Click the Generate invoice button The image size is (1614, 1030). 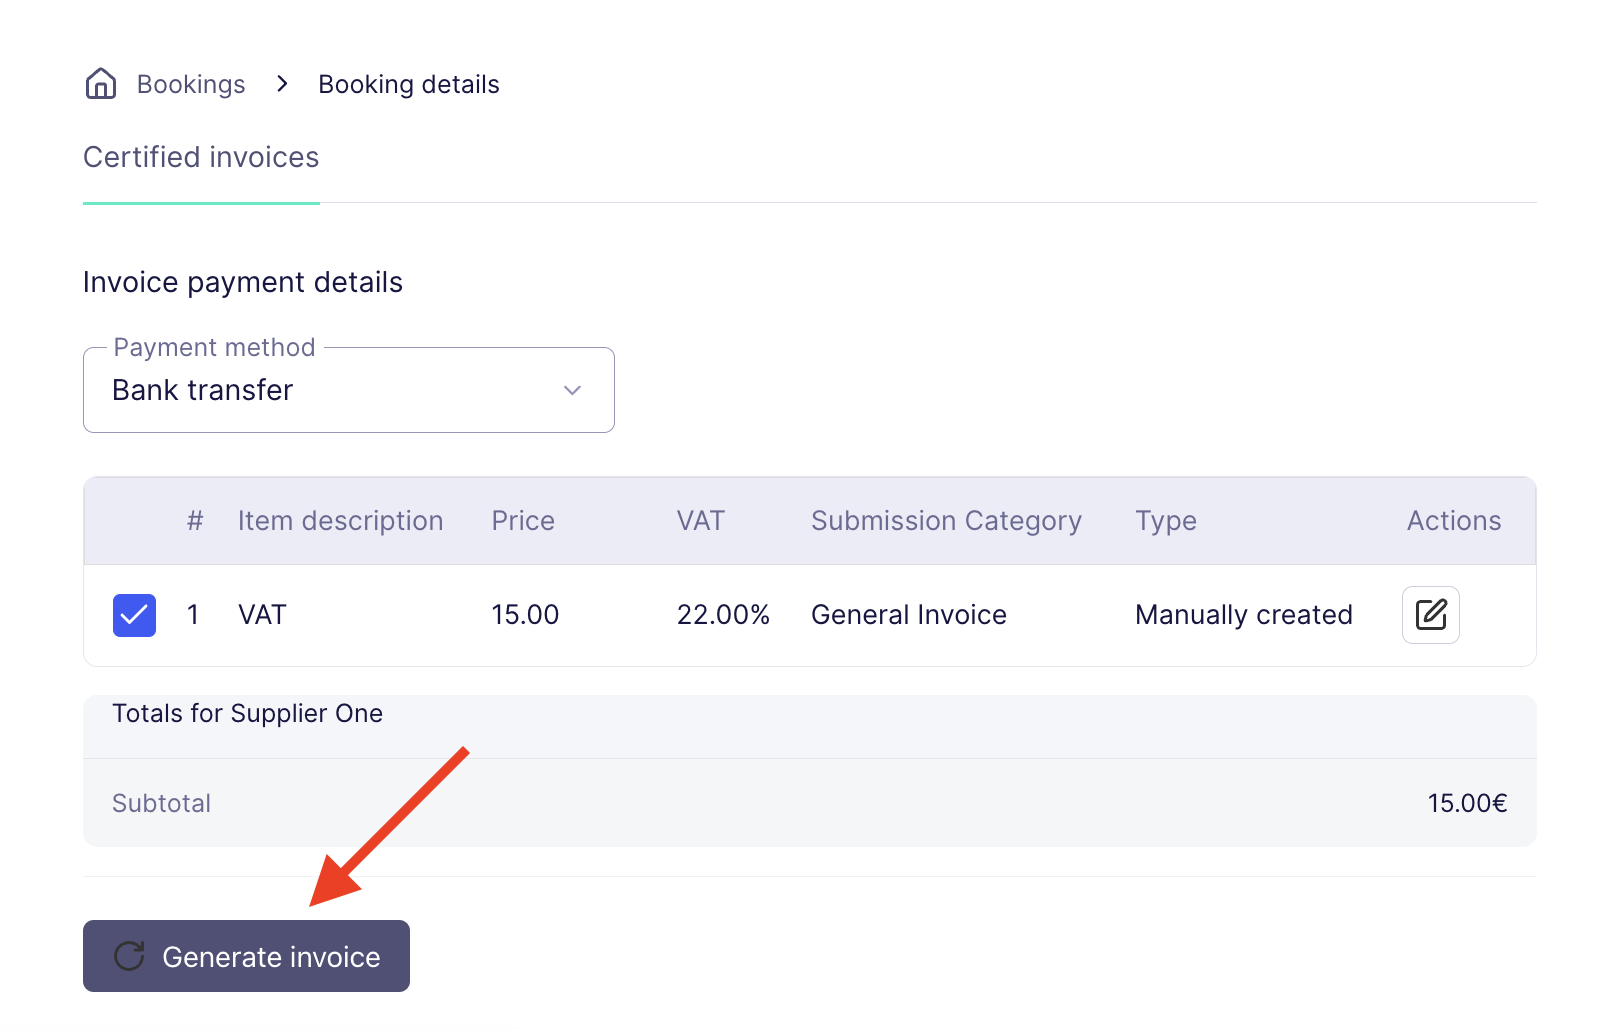pyautogui.click(x=246, y=956)
